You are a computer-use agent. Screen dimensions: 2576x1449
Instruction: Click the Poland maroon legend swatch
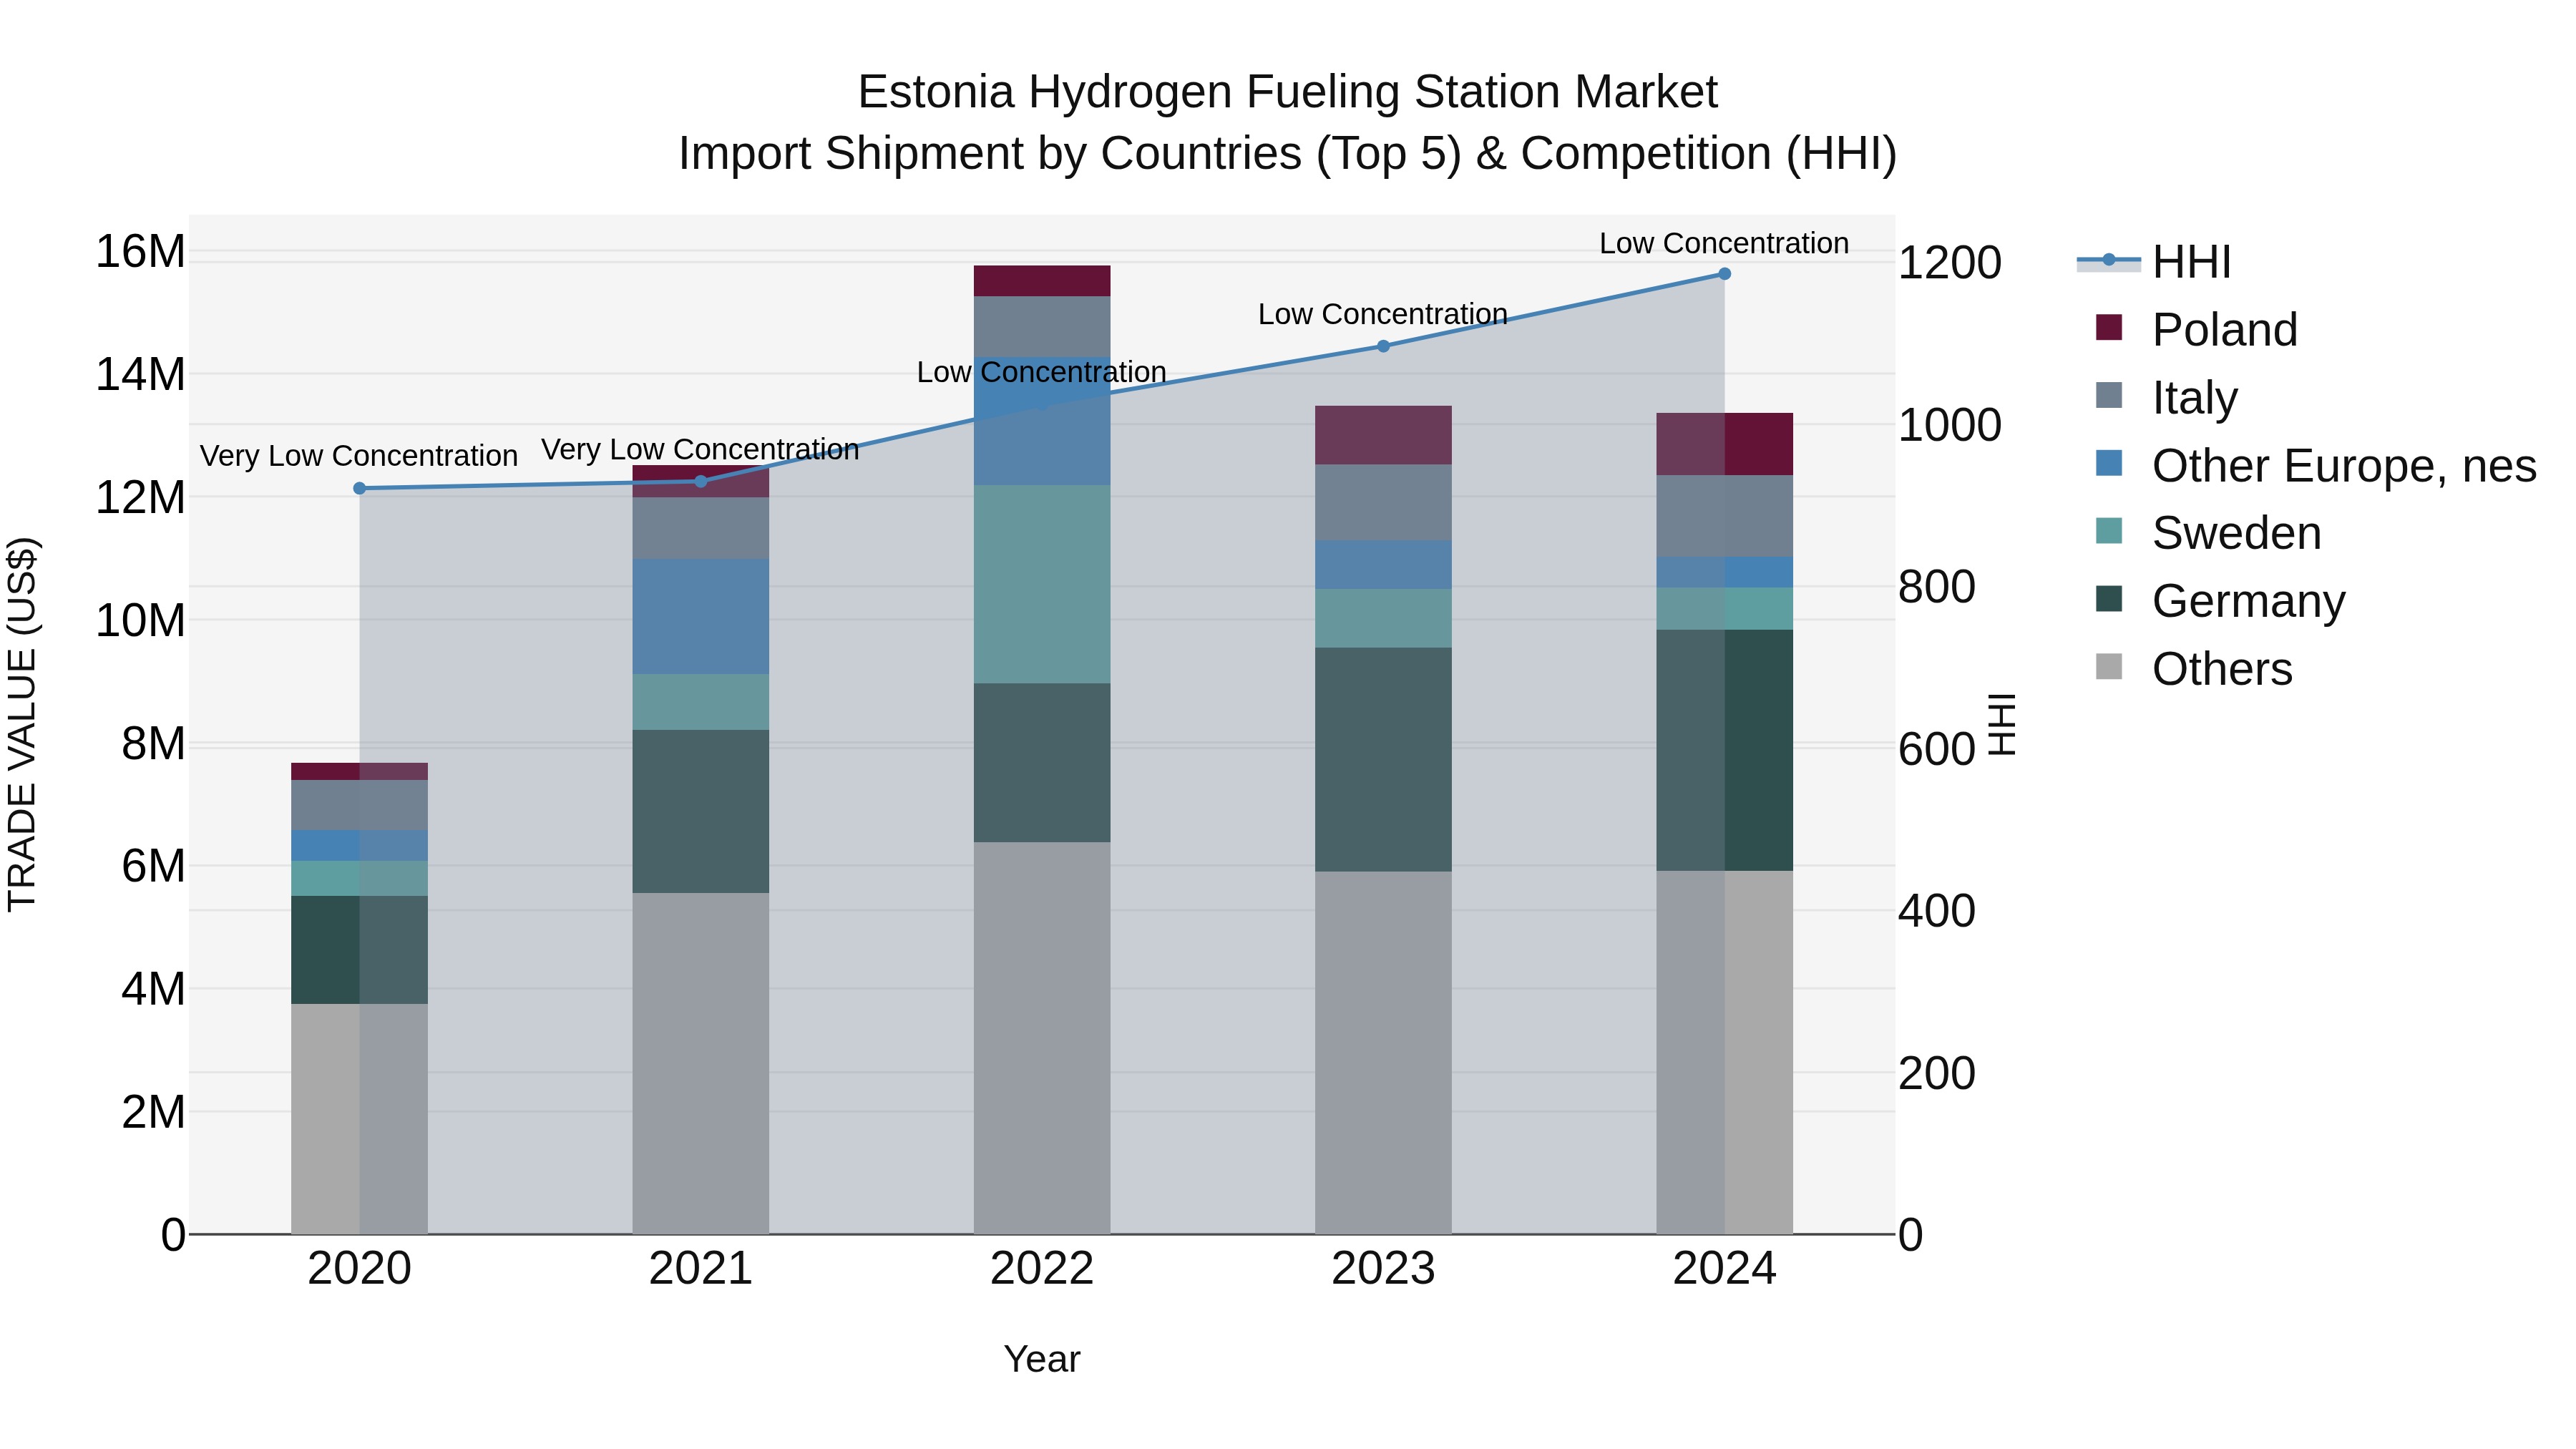[x=2109, y=327]
